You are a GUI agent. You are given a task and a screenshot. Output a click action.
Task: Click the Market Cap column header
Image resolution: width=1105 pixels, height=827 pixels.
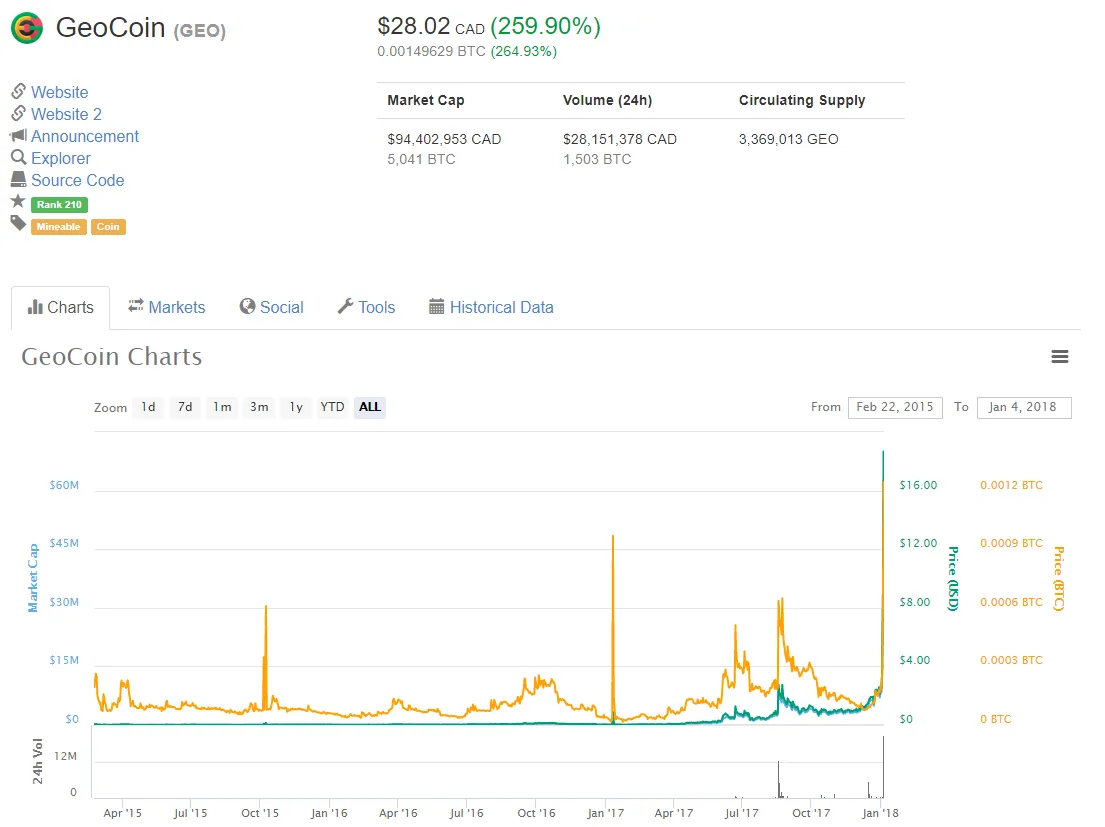(x=426, y=100)
